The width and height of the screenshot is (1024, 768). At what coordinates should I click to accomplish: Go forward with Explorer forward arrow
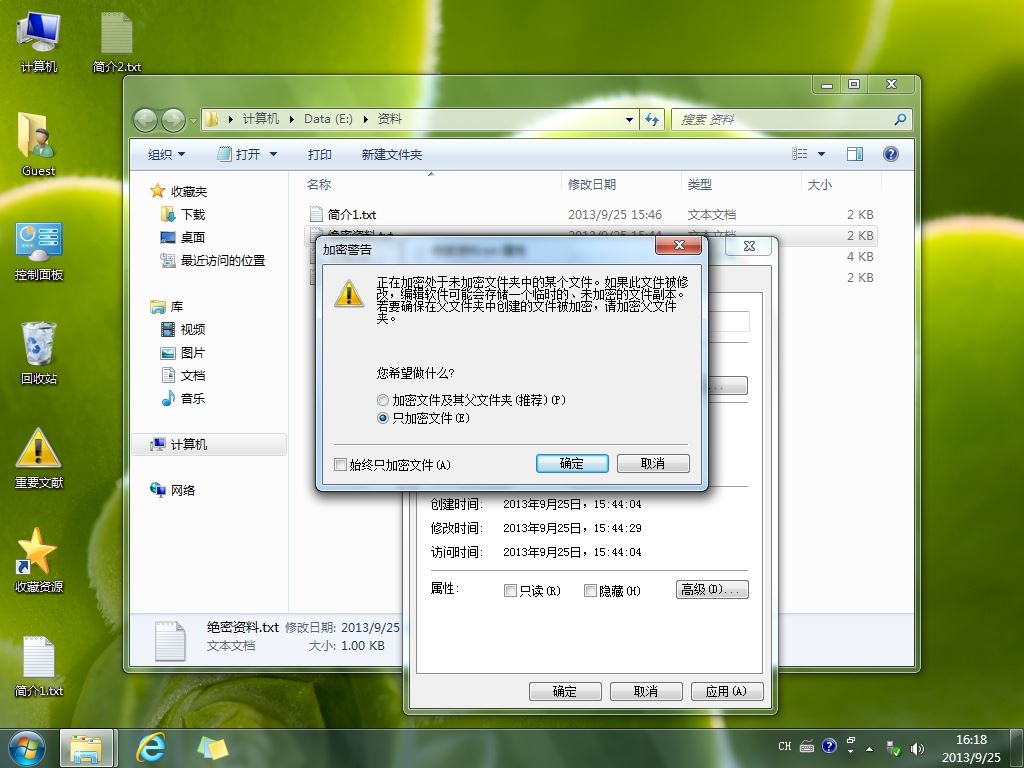click(173, 120)
